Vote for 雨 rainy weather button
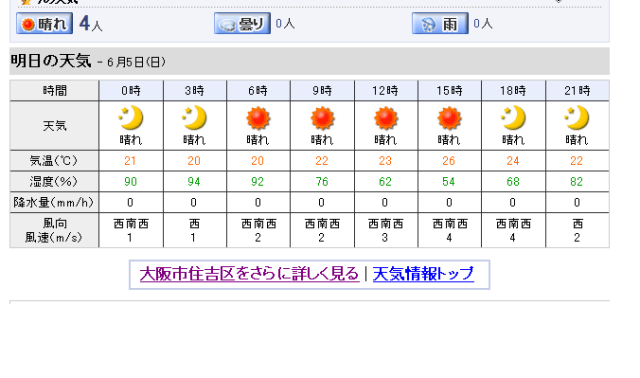Image resolution: width=640 pixels, height=378 pixels. click(x=440, y=23)
